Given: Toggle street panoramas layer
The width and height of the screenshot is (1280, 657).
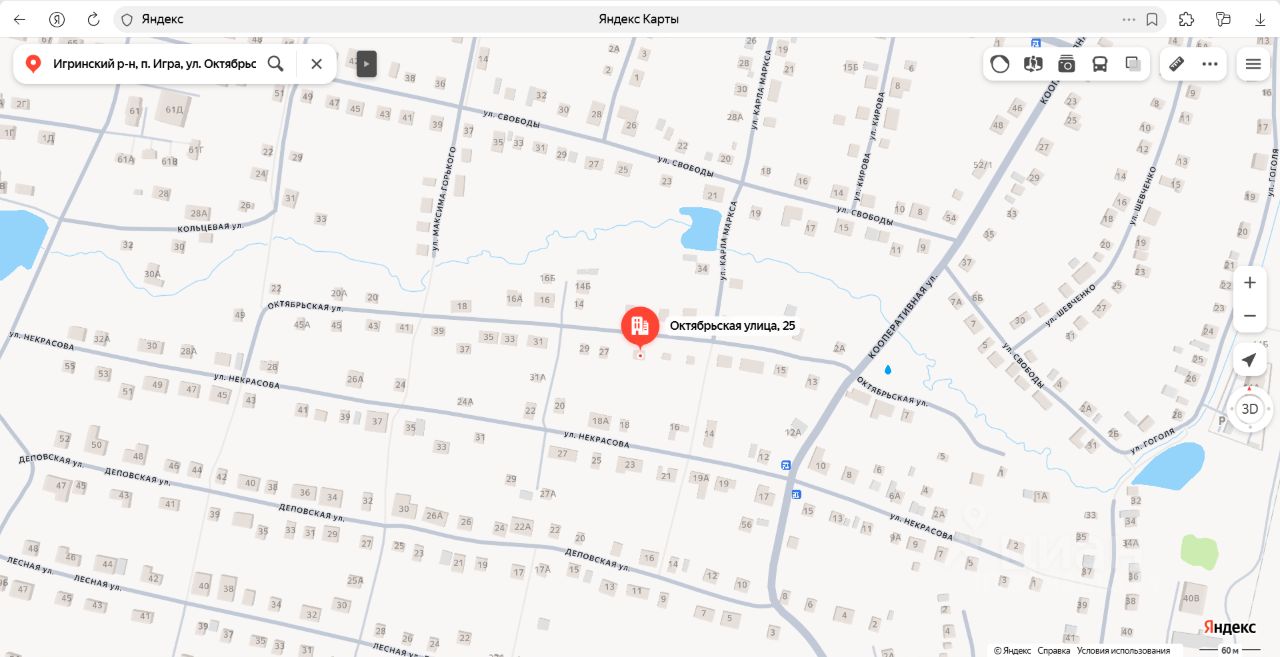Looking at the screenshot, I should tap(1033, 64).
